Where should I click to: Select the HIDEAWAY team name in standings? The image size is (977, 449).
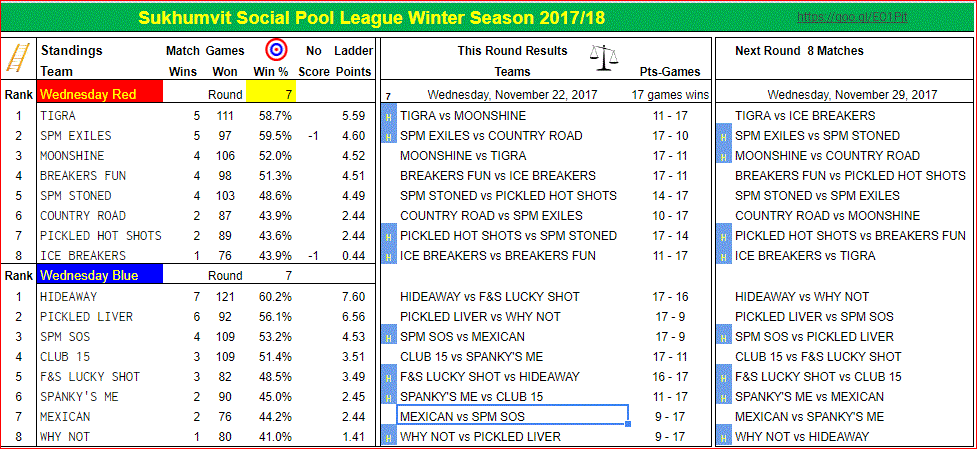[x=70, y=297]
